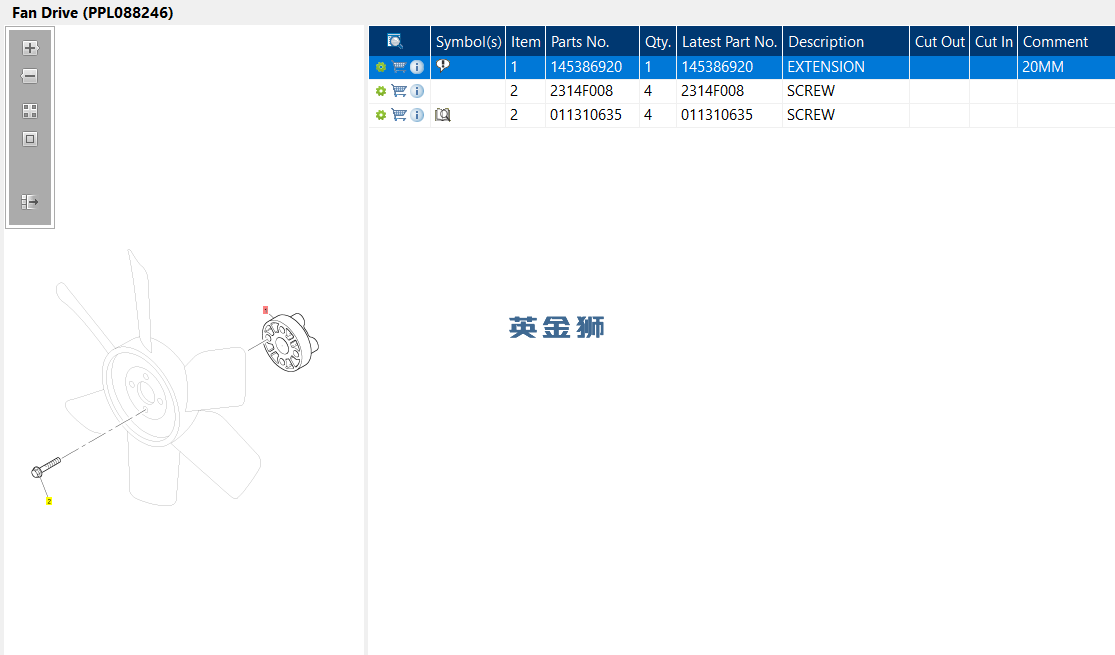Click the green gear for EXTENSION row

pyautogui.click(x=380, y=67)
